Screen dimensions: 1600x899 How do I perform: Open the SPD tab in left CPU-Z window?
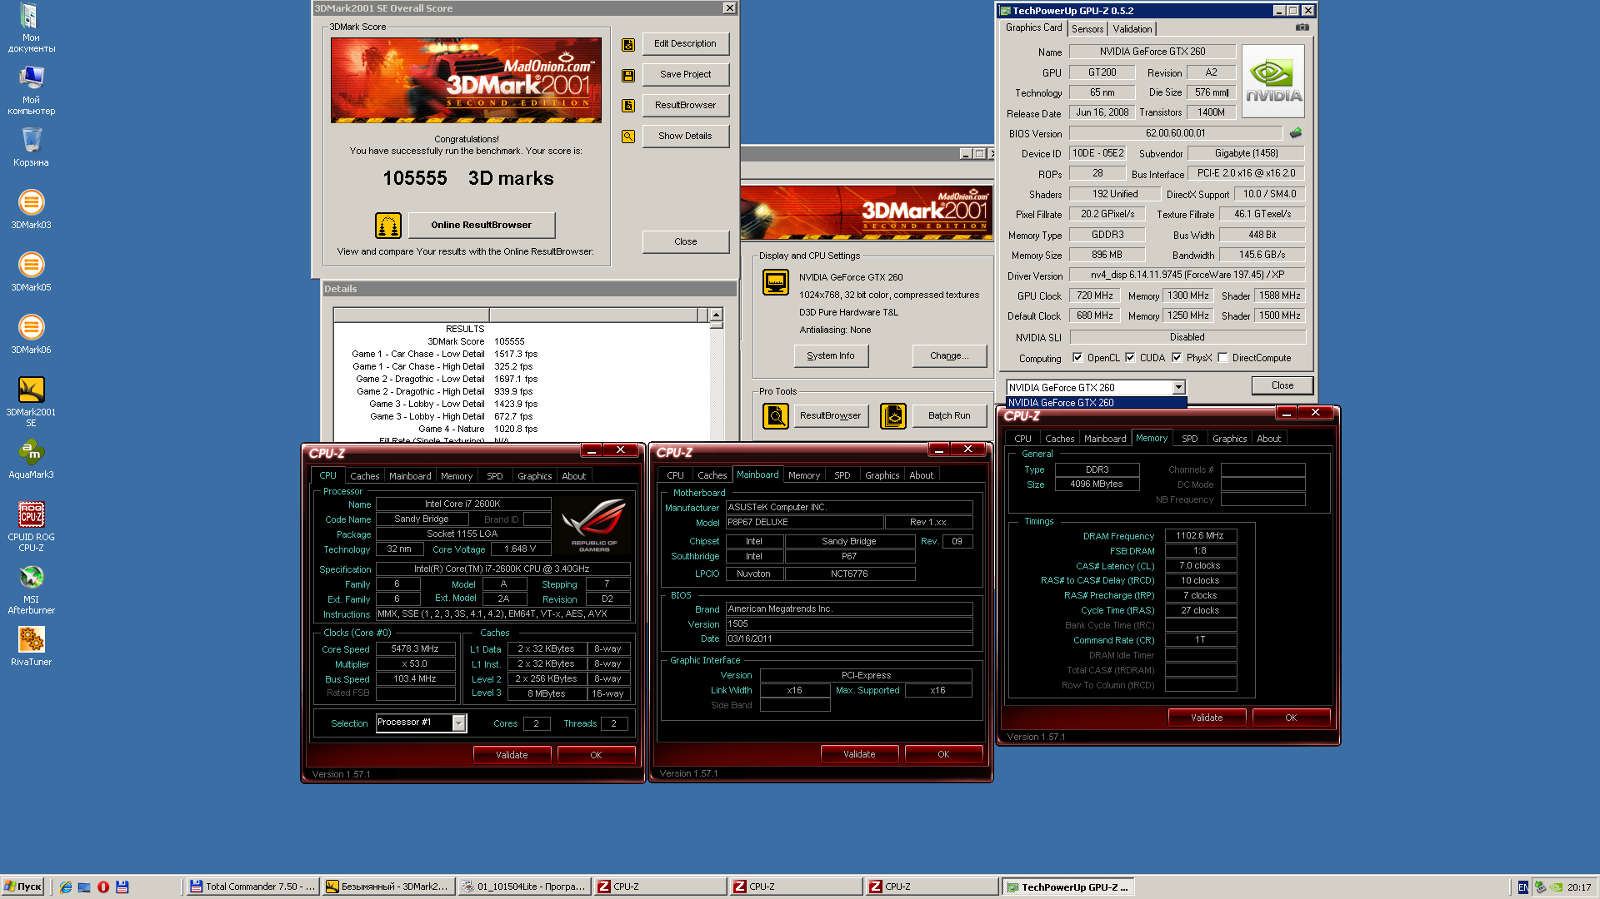[x=495, y=476]
